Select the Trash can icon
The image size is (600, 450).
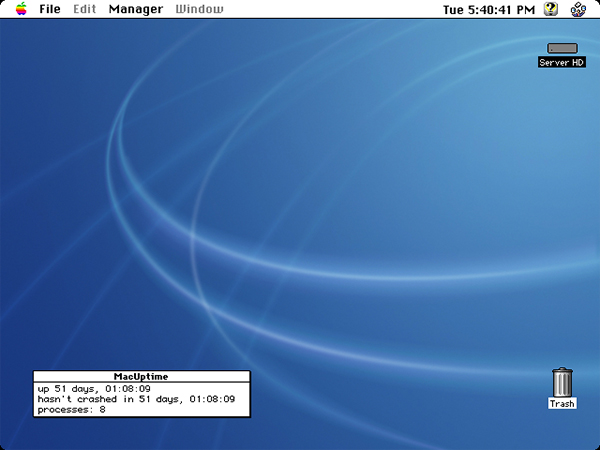[x=562, y=382]
